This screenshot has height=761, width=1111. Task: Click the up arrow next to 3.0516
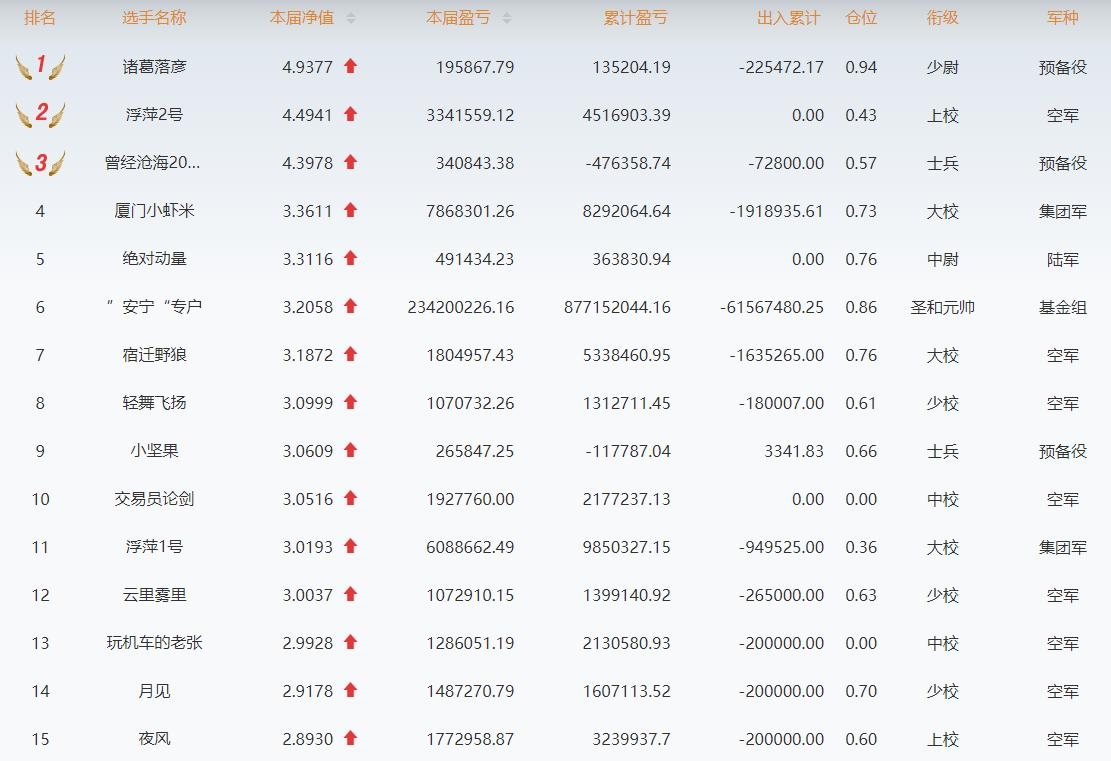click(x=350, y=498)
